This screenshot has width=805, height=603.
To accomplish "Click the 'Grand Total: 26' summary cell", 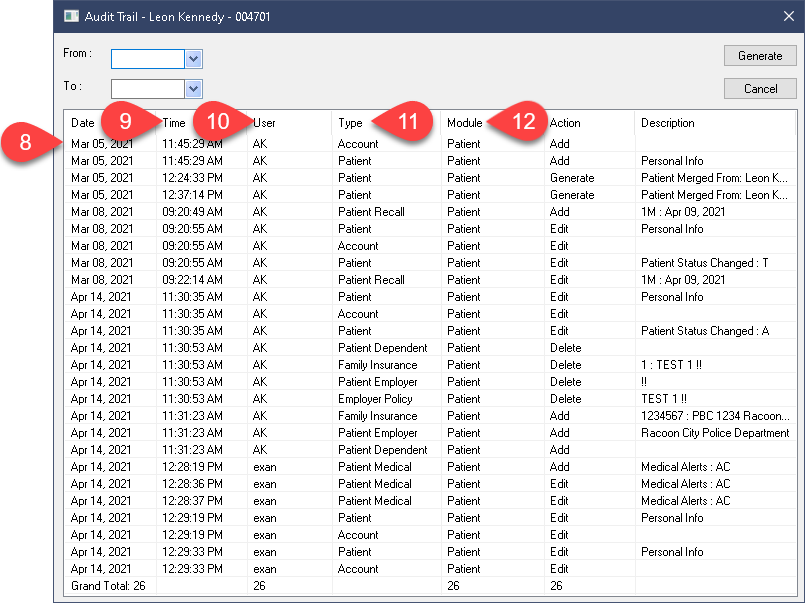I will coord(108,586).
